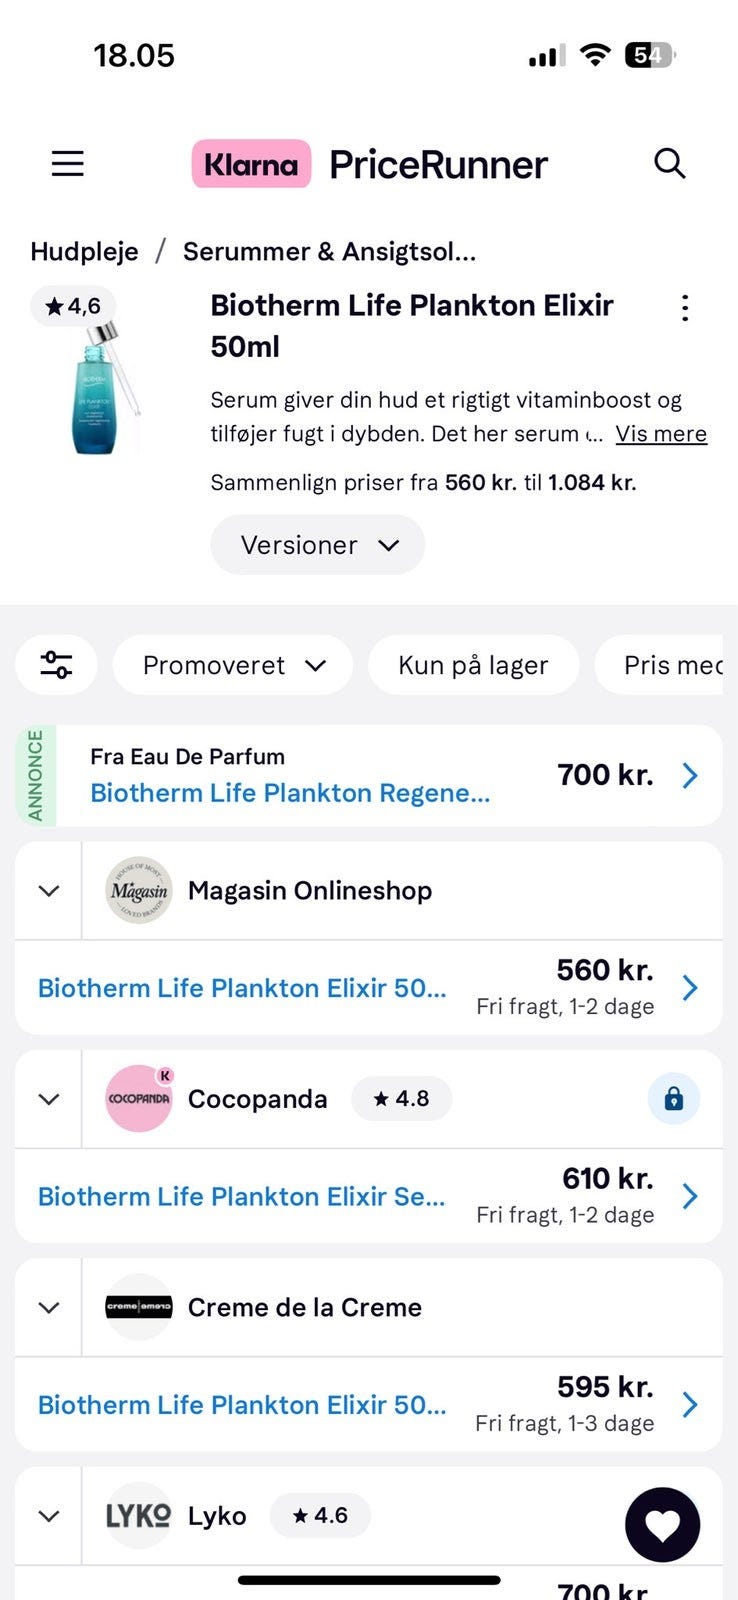Image resolution: width=738 pixels, height=1600 pixels.
Task: Tap the heart favorite button
Action: 662,1525
